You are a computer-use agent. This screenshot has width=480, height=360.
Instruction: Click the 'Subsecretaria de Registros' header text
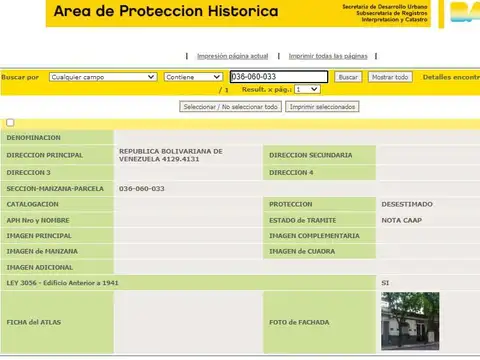(x=392, y=13)
